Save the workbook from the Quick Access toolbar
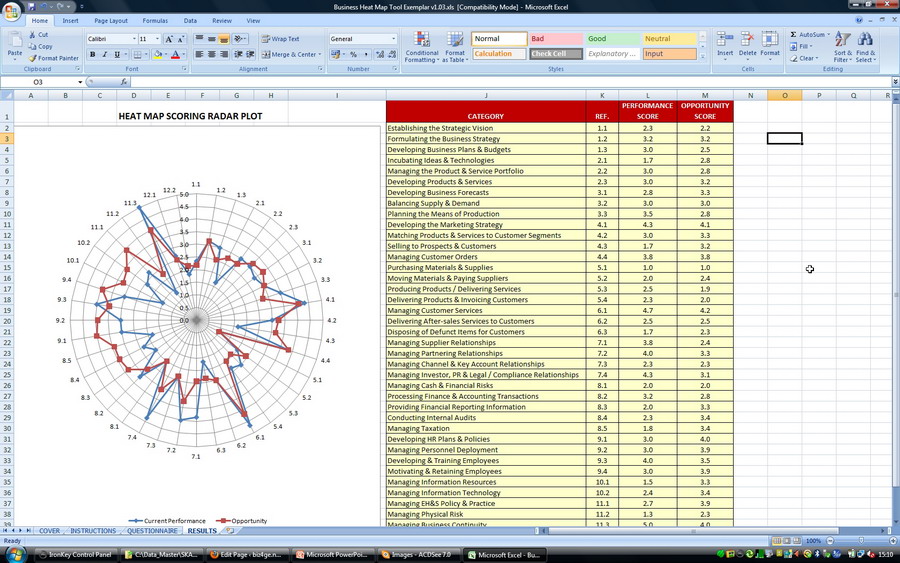The width and height of the screenshot is (900, 563). pos(32,6)
